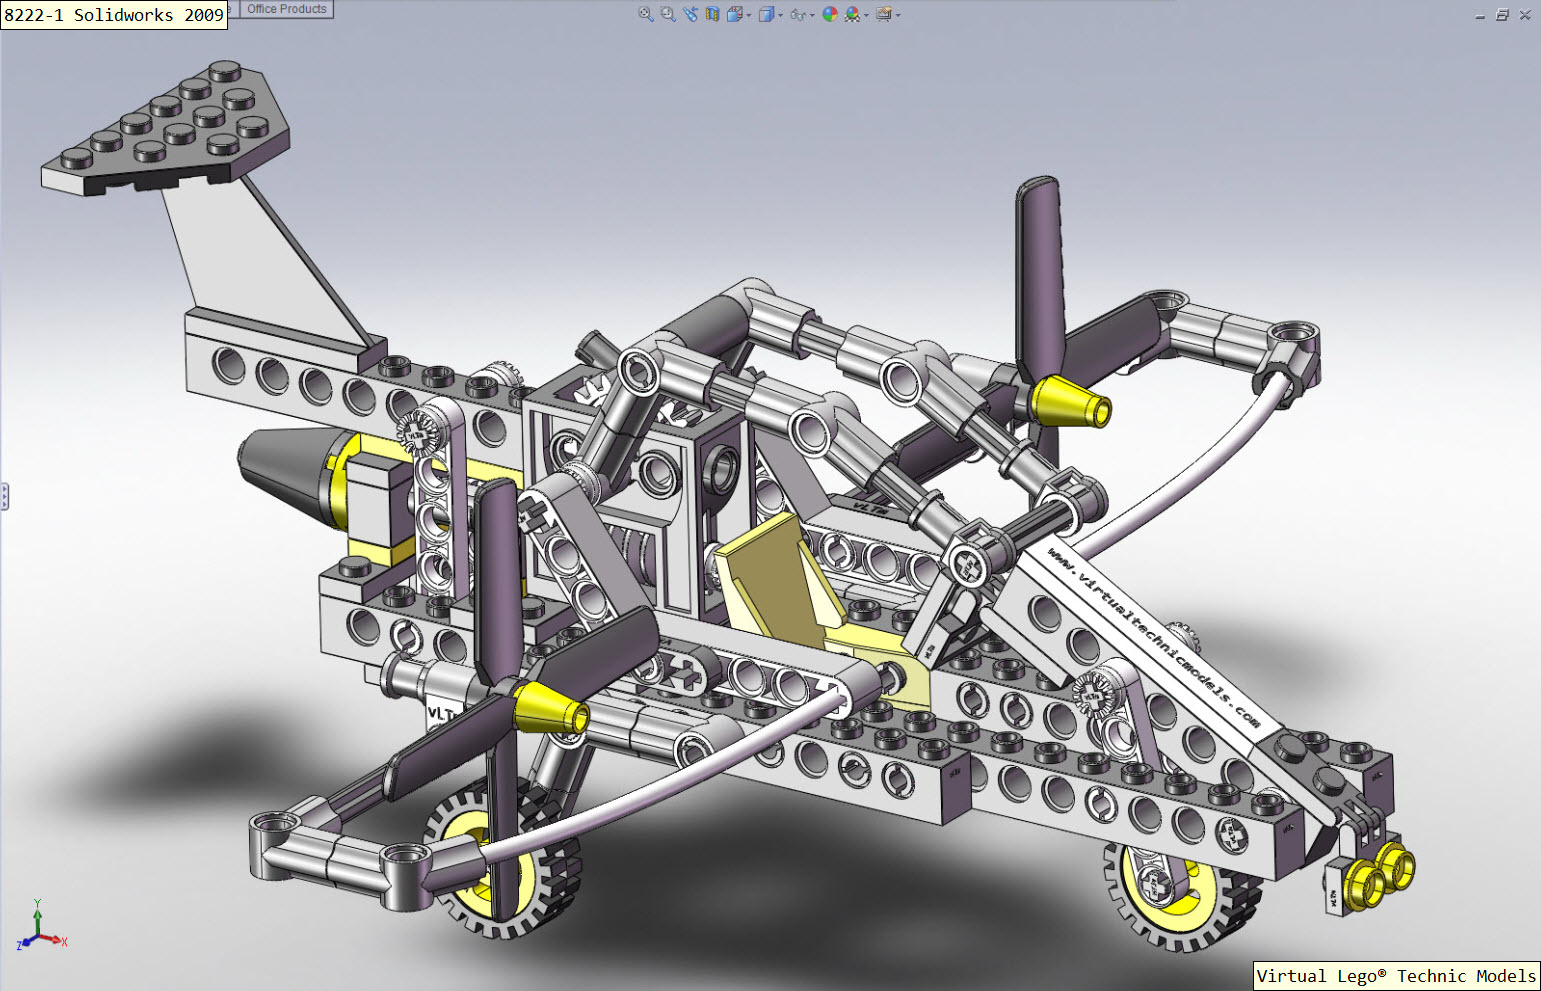This screenshot has height=991, width=1541.
Task: Click the Display Style box icon
Action: (766, 14)
